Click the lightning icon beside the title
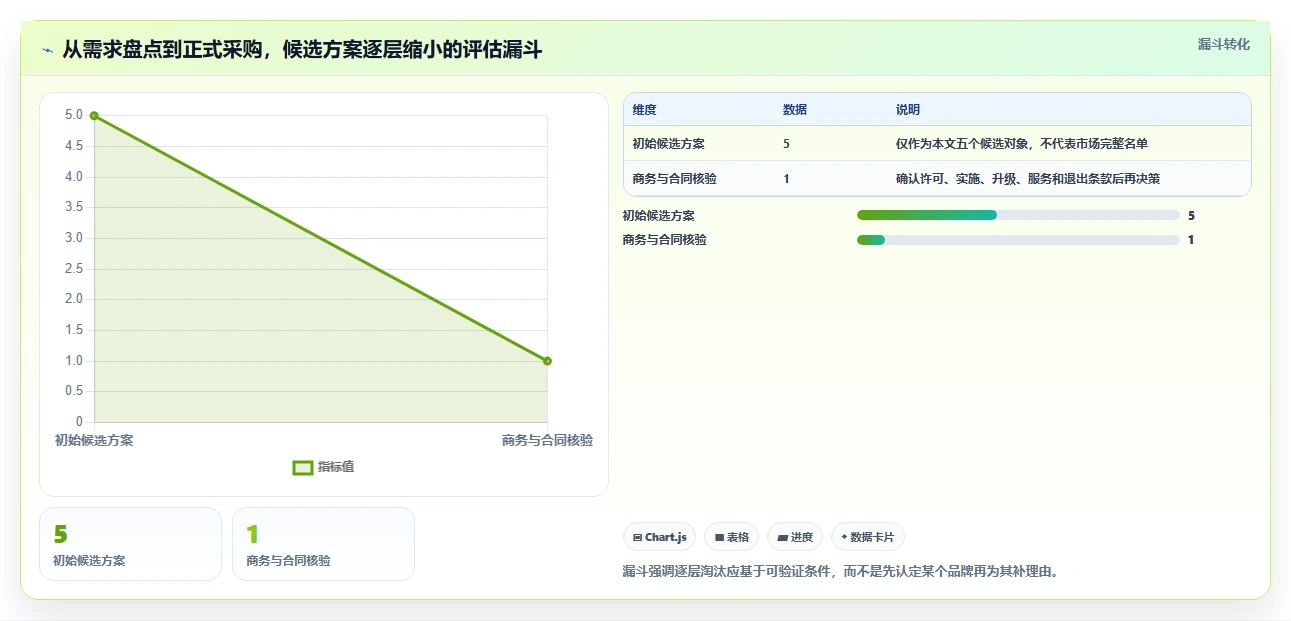The image size is (1291, 621). [48, 50]
